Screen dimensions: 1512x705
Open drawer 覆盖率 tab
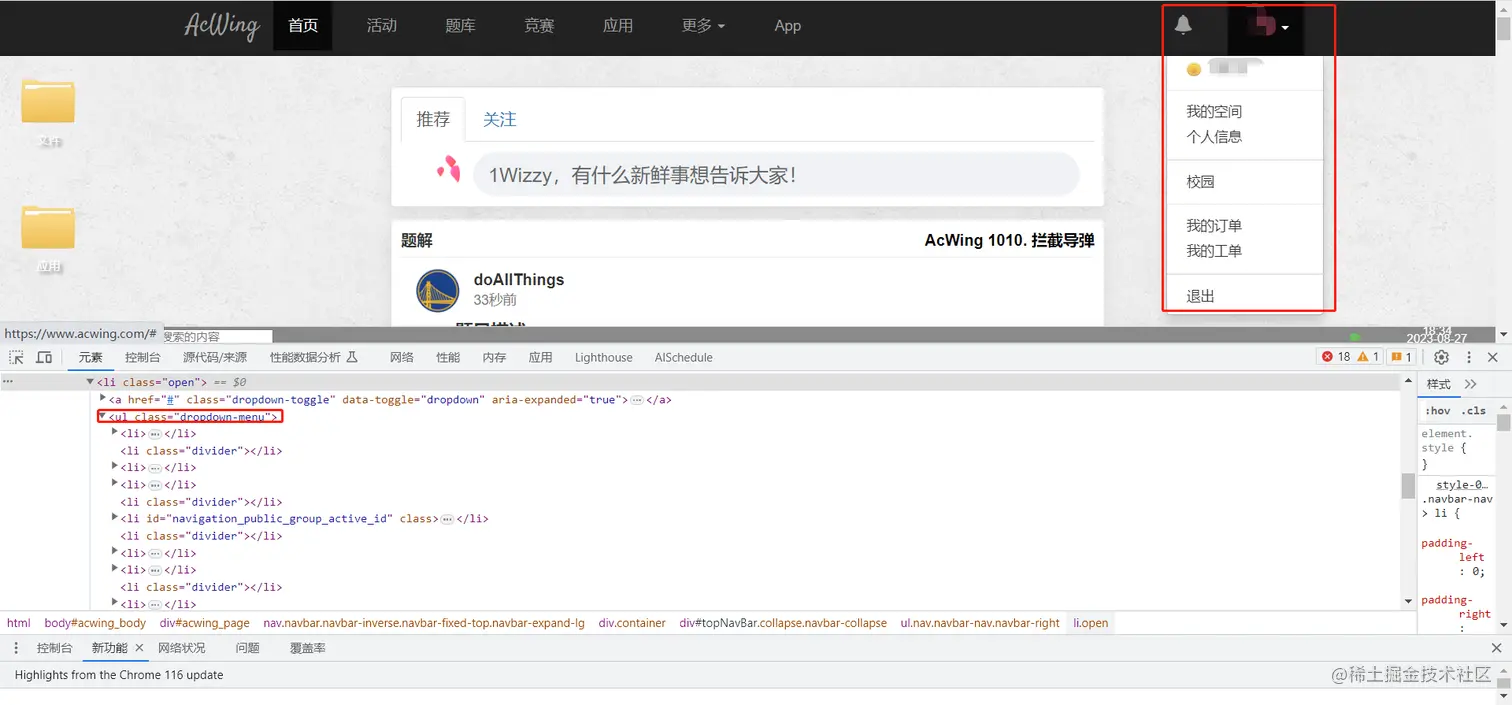click(x=307, y=648)
